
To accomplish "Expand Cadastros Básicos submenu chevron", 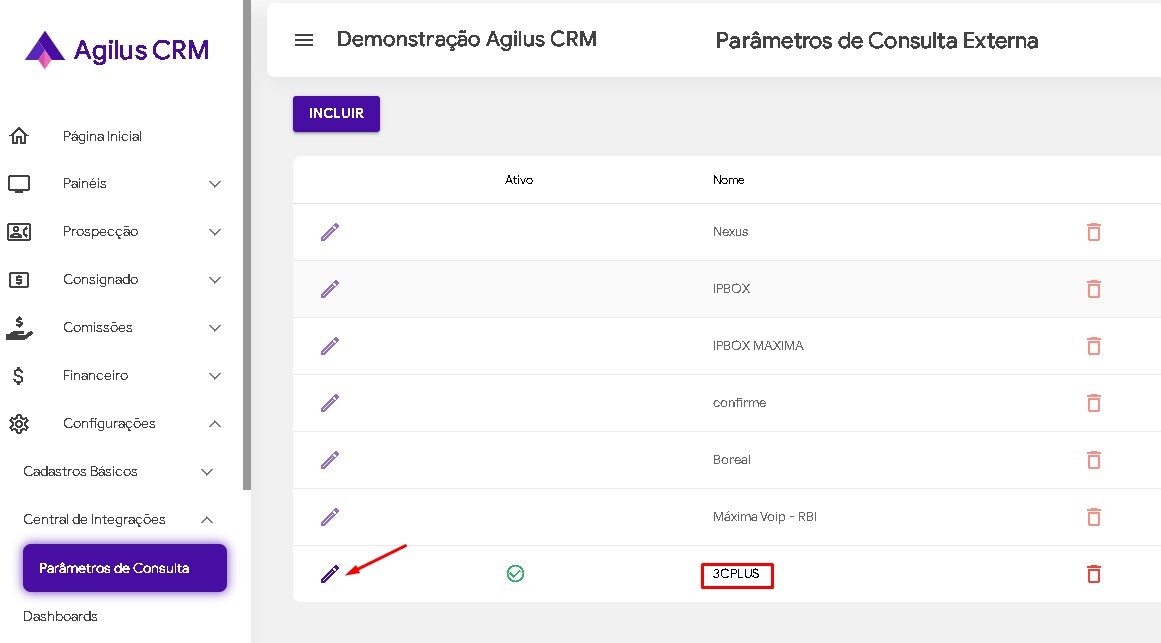I will 207,472.
